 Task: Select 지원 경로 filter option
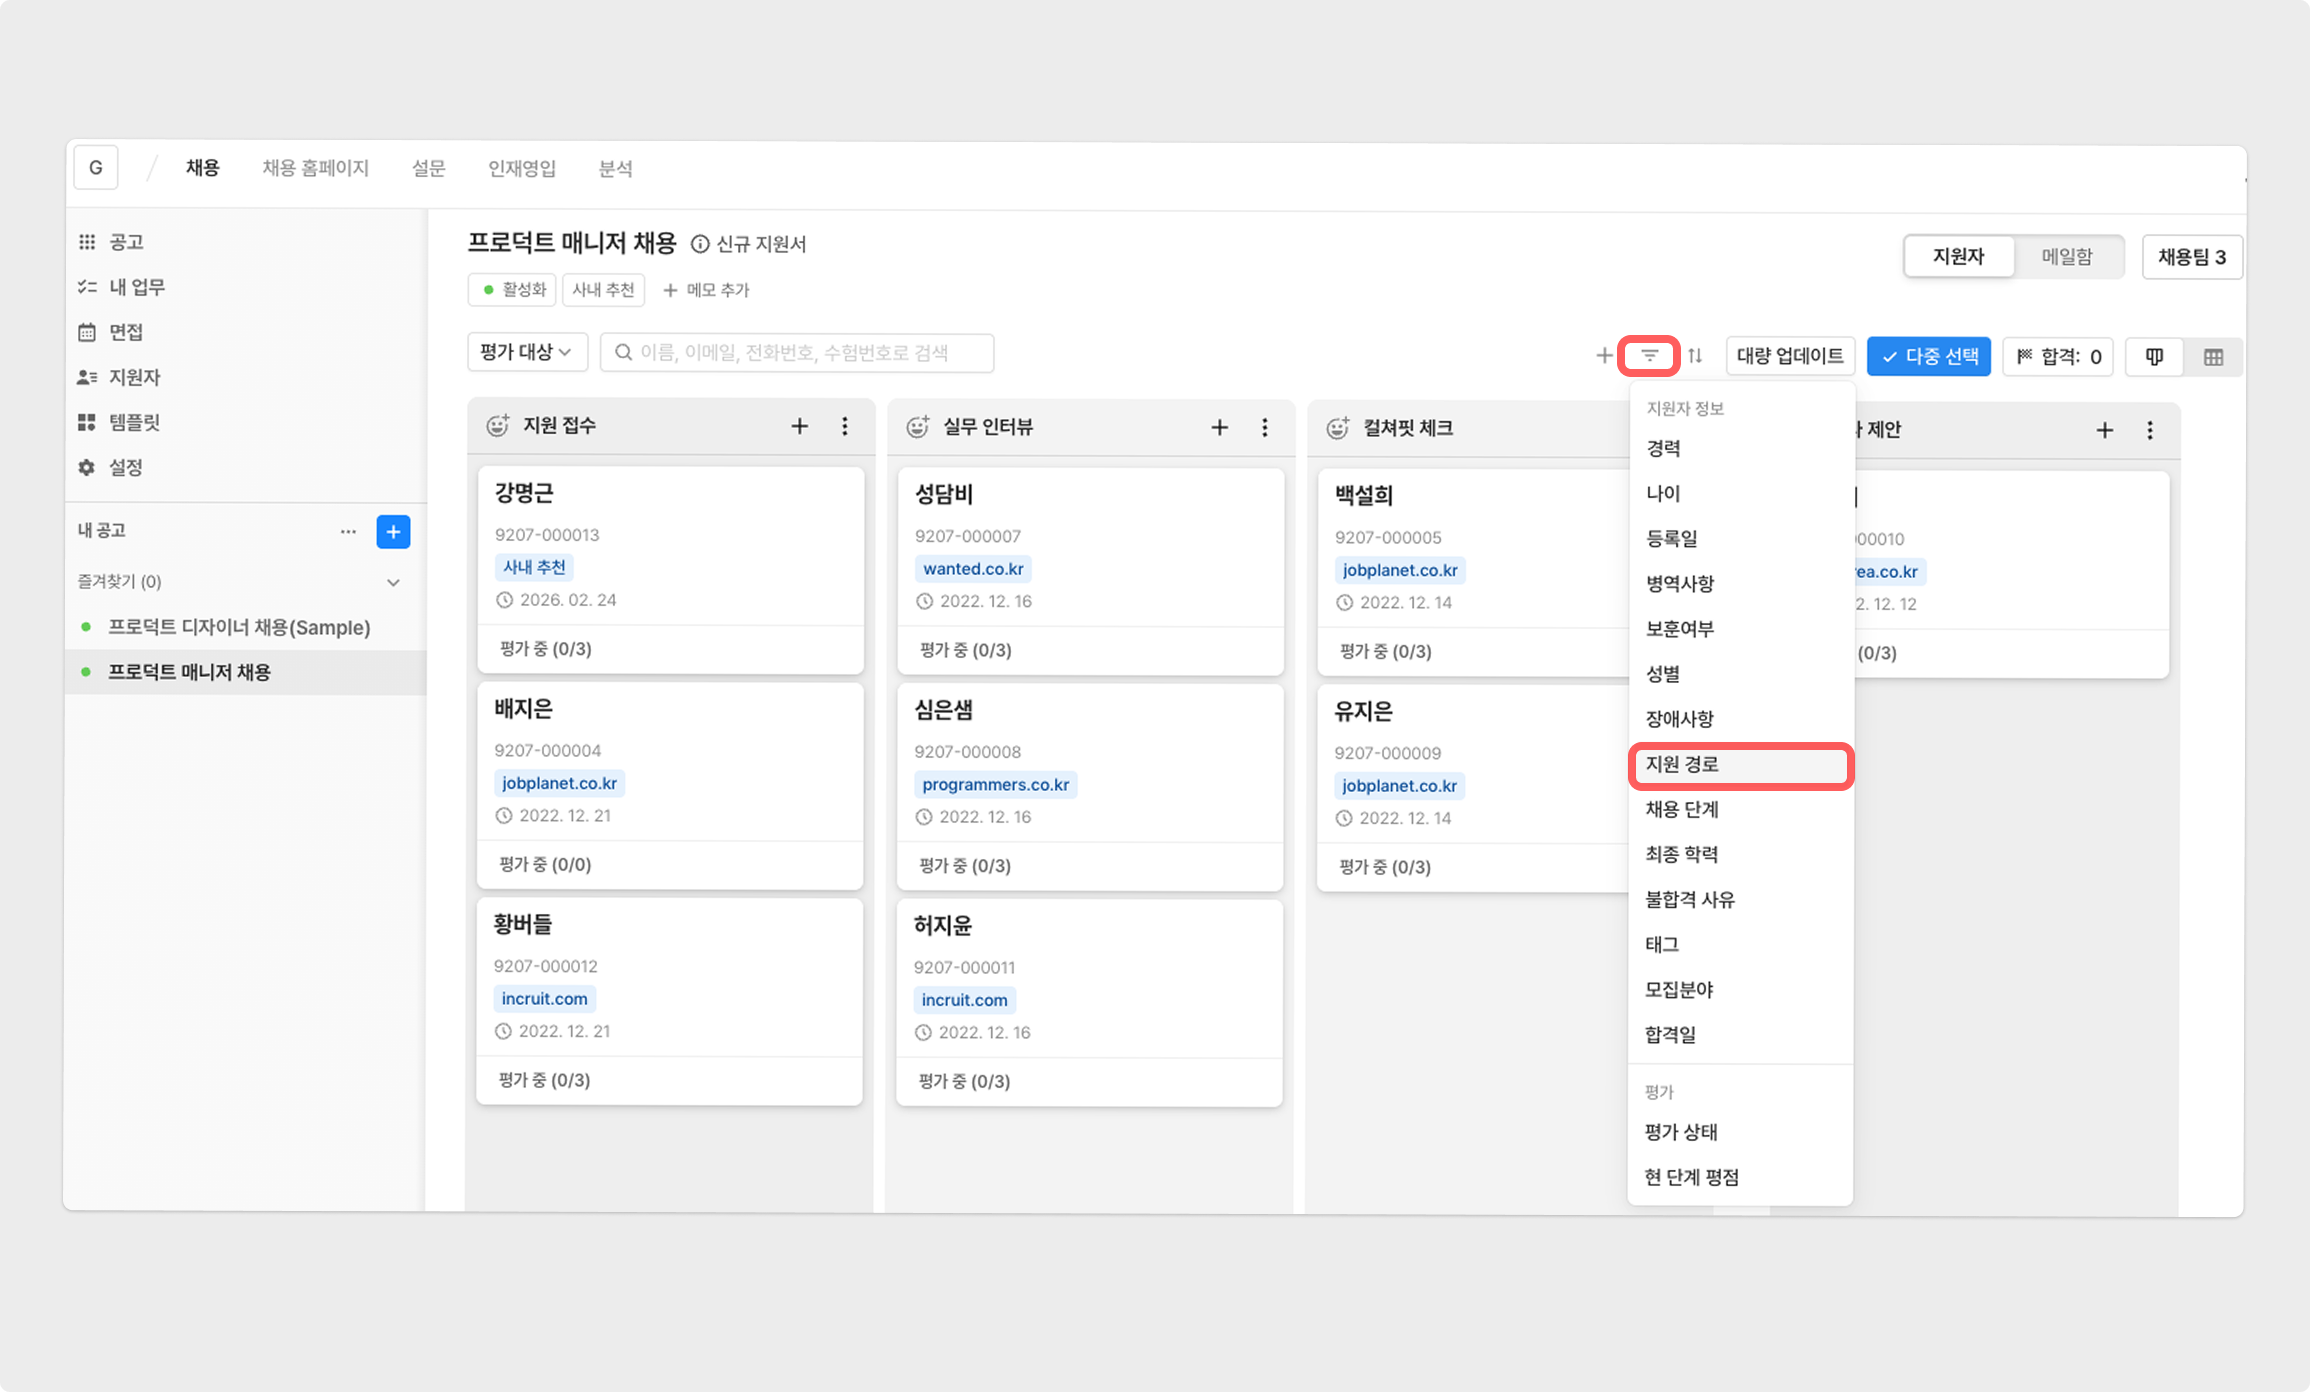1740,764
